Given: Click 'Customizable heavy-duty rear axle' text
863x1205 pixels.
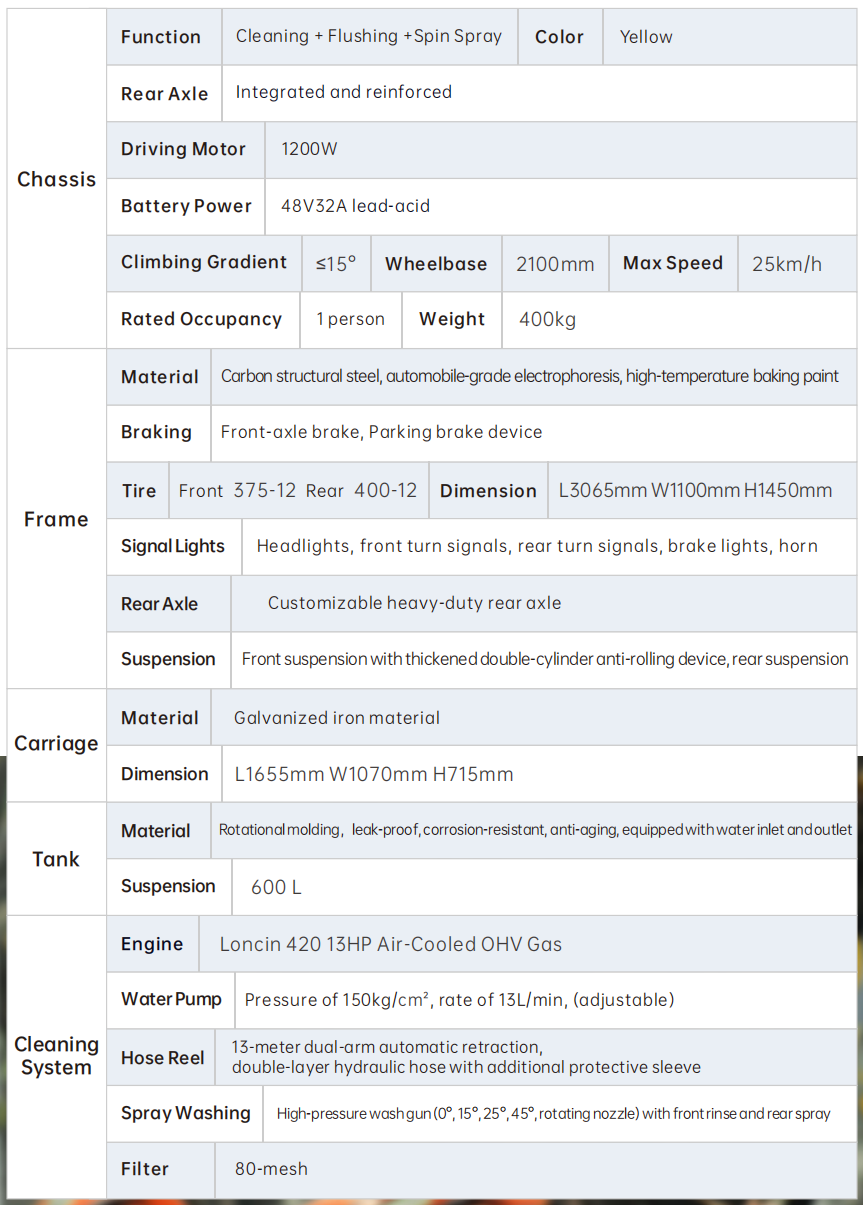Looking at the screenshot, I should [414, 603].
